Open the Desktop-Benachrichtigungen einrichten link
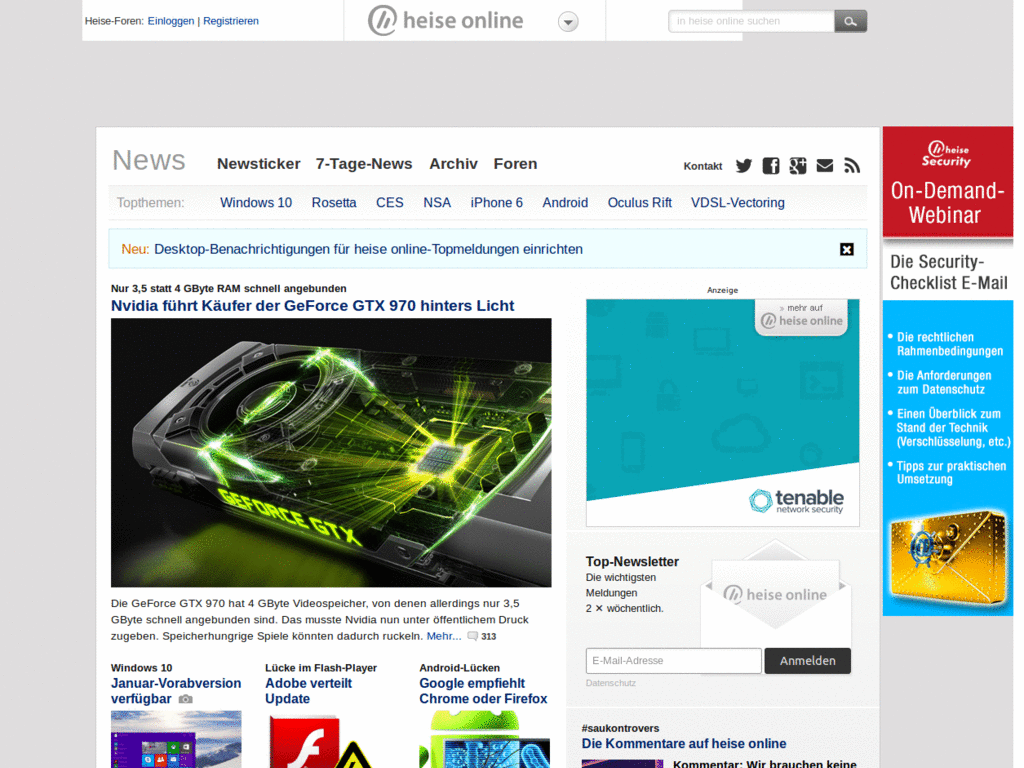Viewport: 1024px width, 768px height. click(x=368, y=249)
